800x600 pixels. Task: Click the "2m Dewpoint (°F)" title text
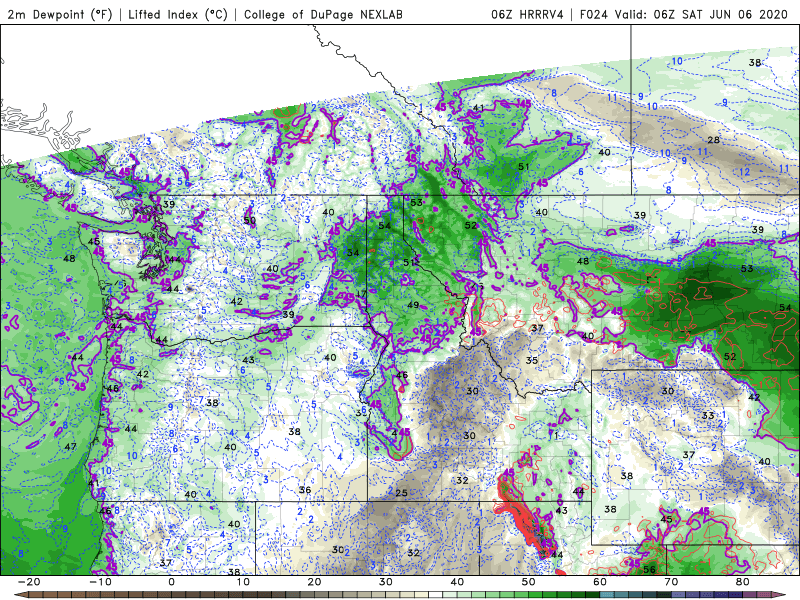click(60, 14)
